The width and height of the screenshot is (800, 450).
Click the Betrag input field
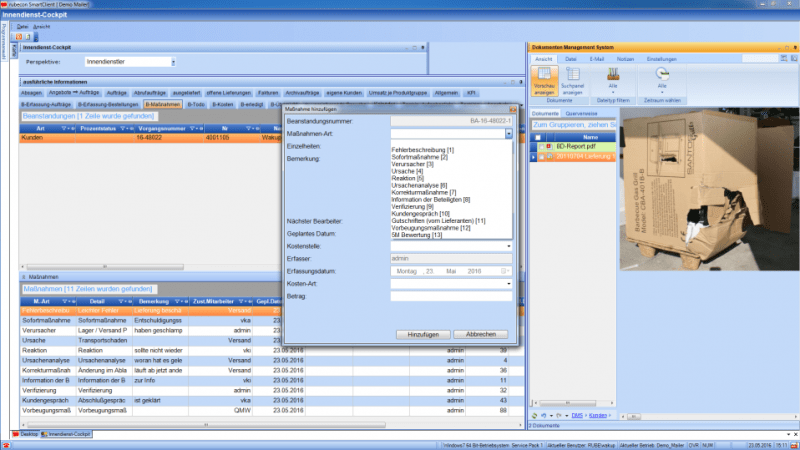[x=450, y=296]
